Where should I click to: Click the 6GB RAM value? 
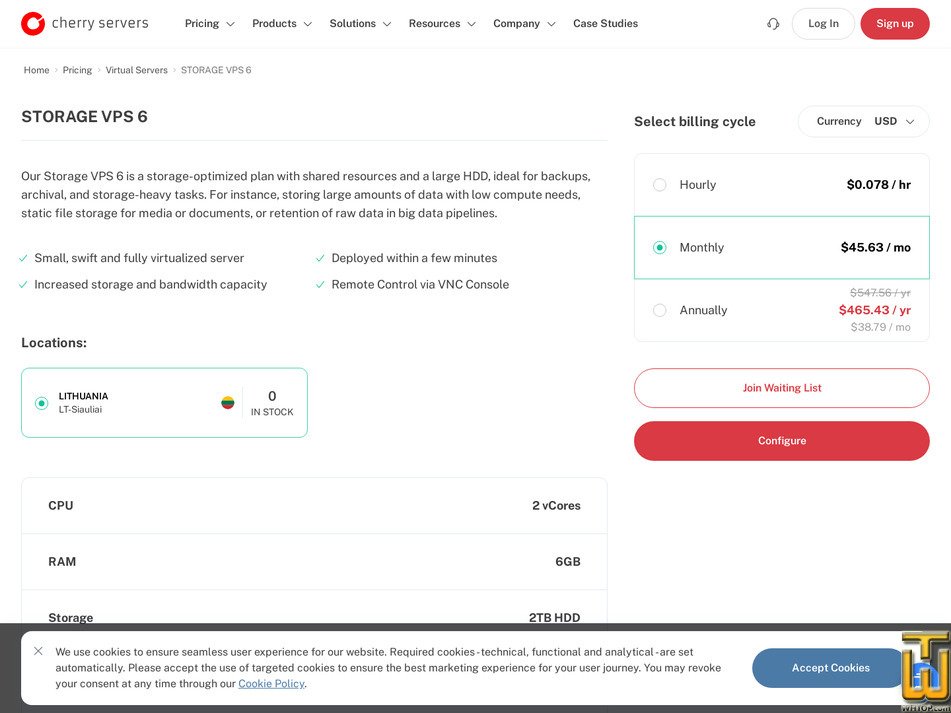tap(568, 561)
